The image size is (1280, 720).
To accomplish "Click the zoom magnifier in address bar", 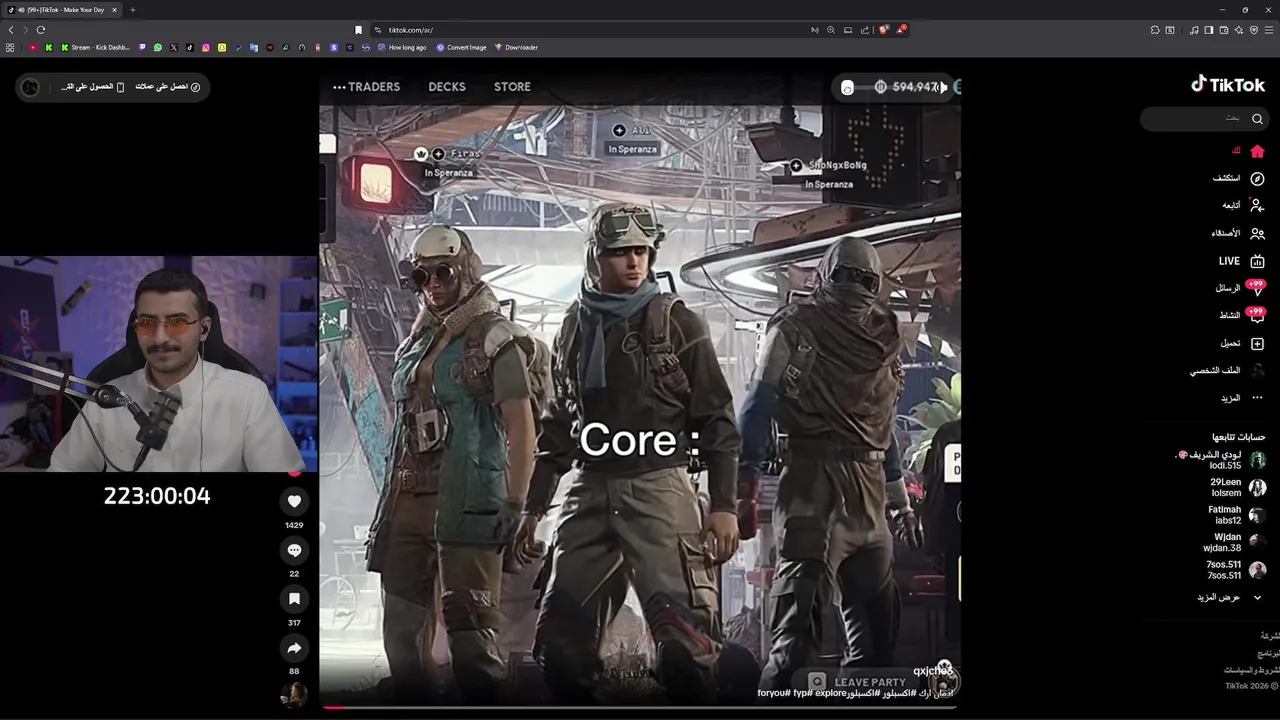I will 830,30.
